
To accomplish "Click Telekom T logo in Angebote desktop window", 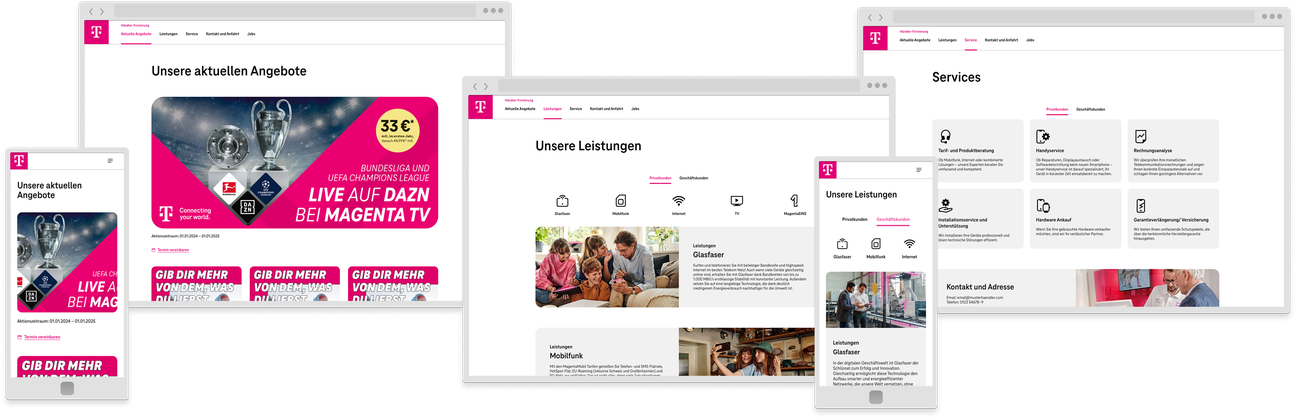I will tap(97, 32).
